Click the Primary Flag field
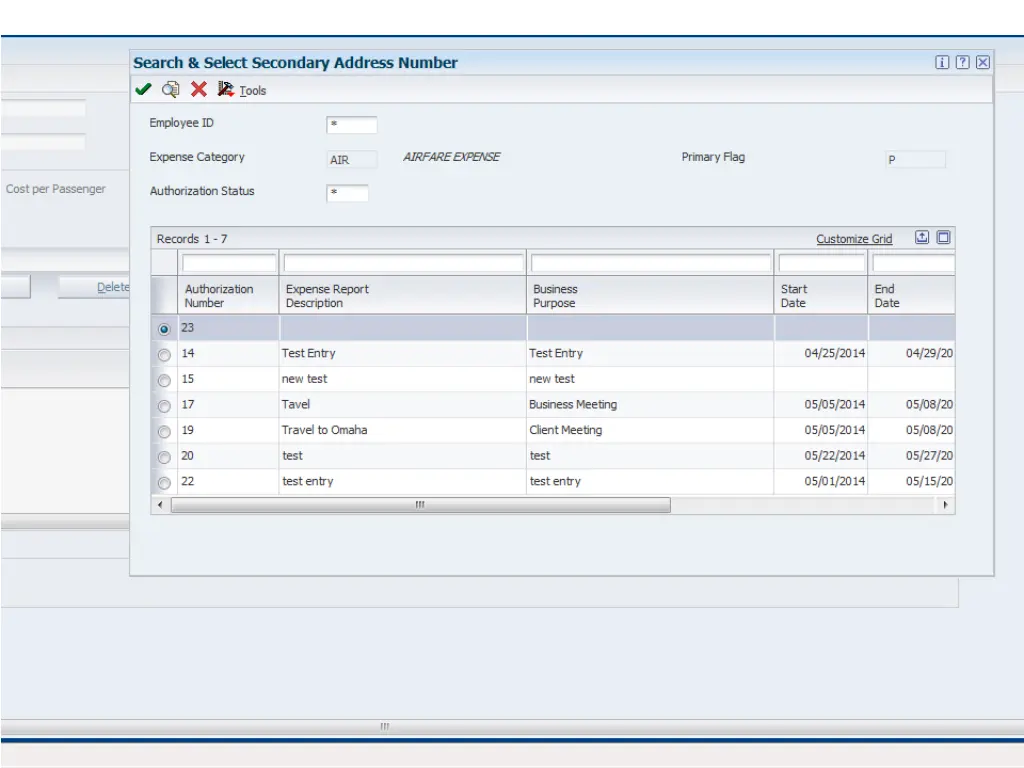 915,159
